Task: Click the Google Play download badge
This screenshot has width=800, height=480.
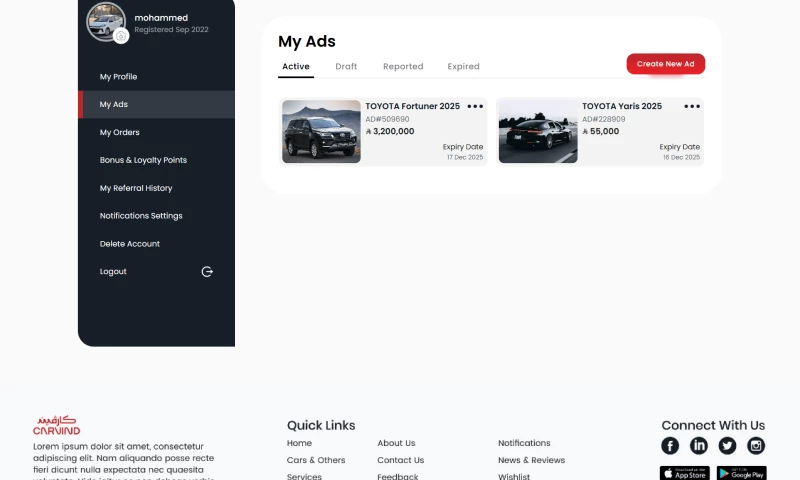Action: (x=742, y=473)
